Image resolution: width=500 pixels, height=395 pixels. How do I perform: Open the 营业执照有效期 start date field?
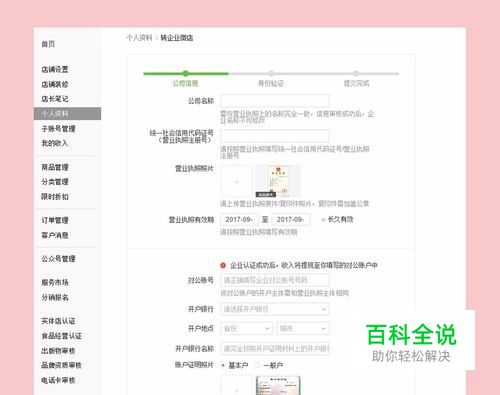pos(239,220)
